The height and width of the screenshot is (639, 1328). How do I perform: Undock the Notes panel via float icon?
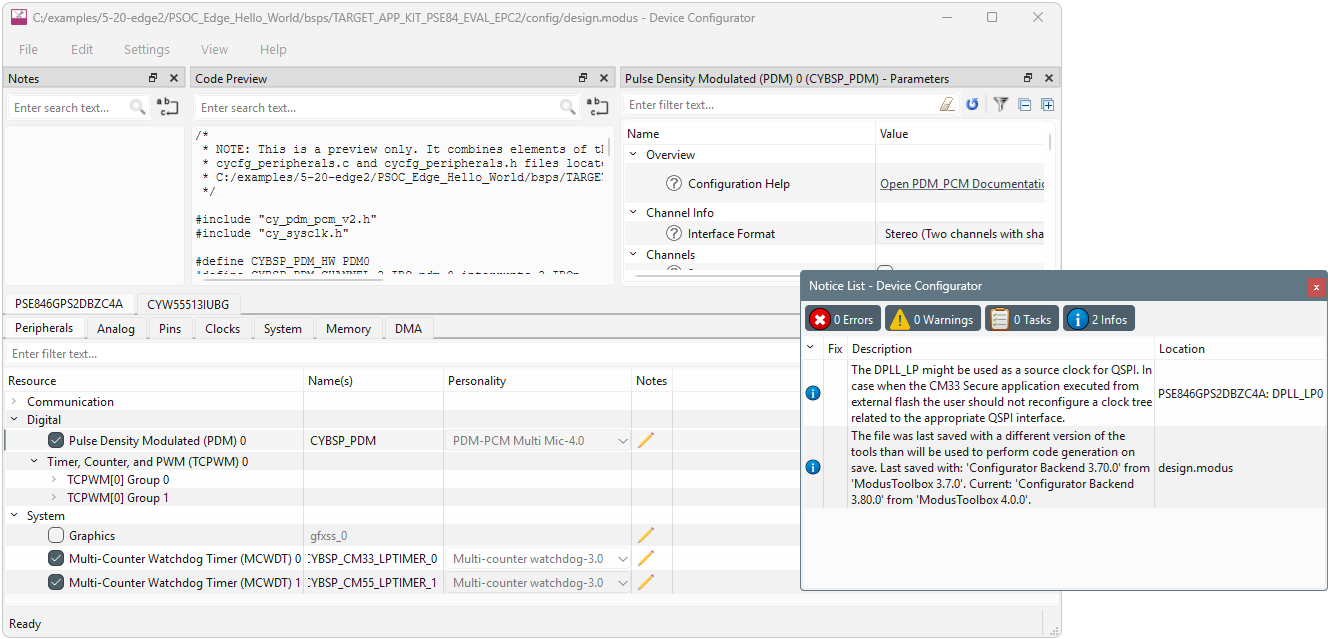click(x=153, y=78)
